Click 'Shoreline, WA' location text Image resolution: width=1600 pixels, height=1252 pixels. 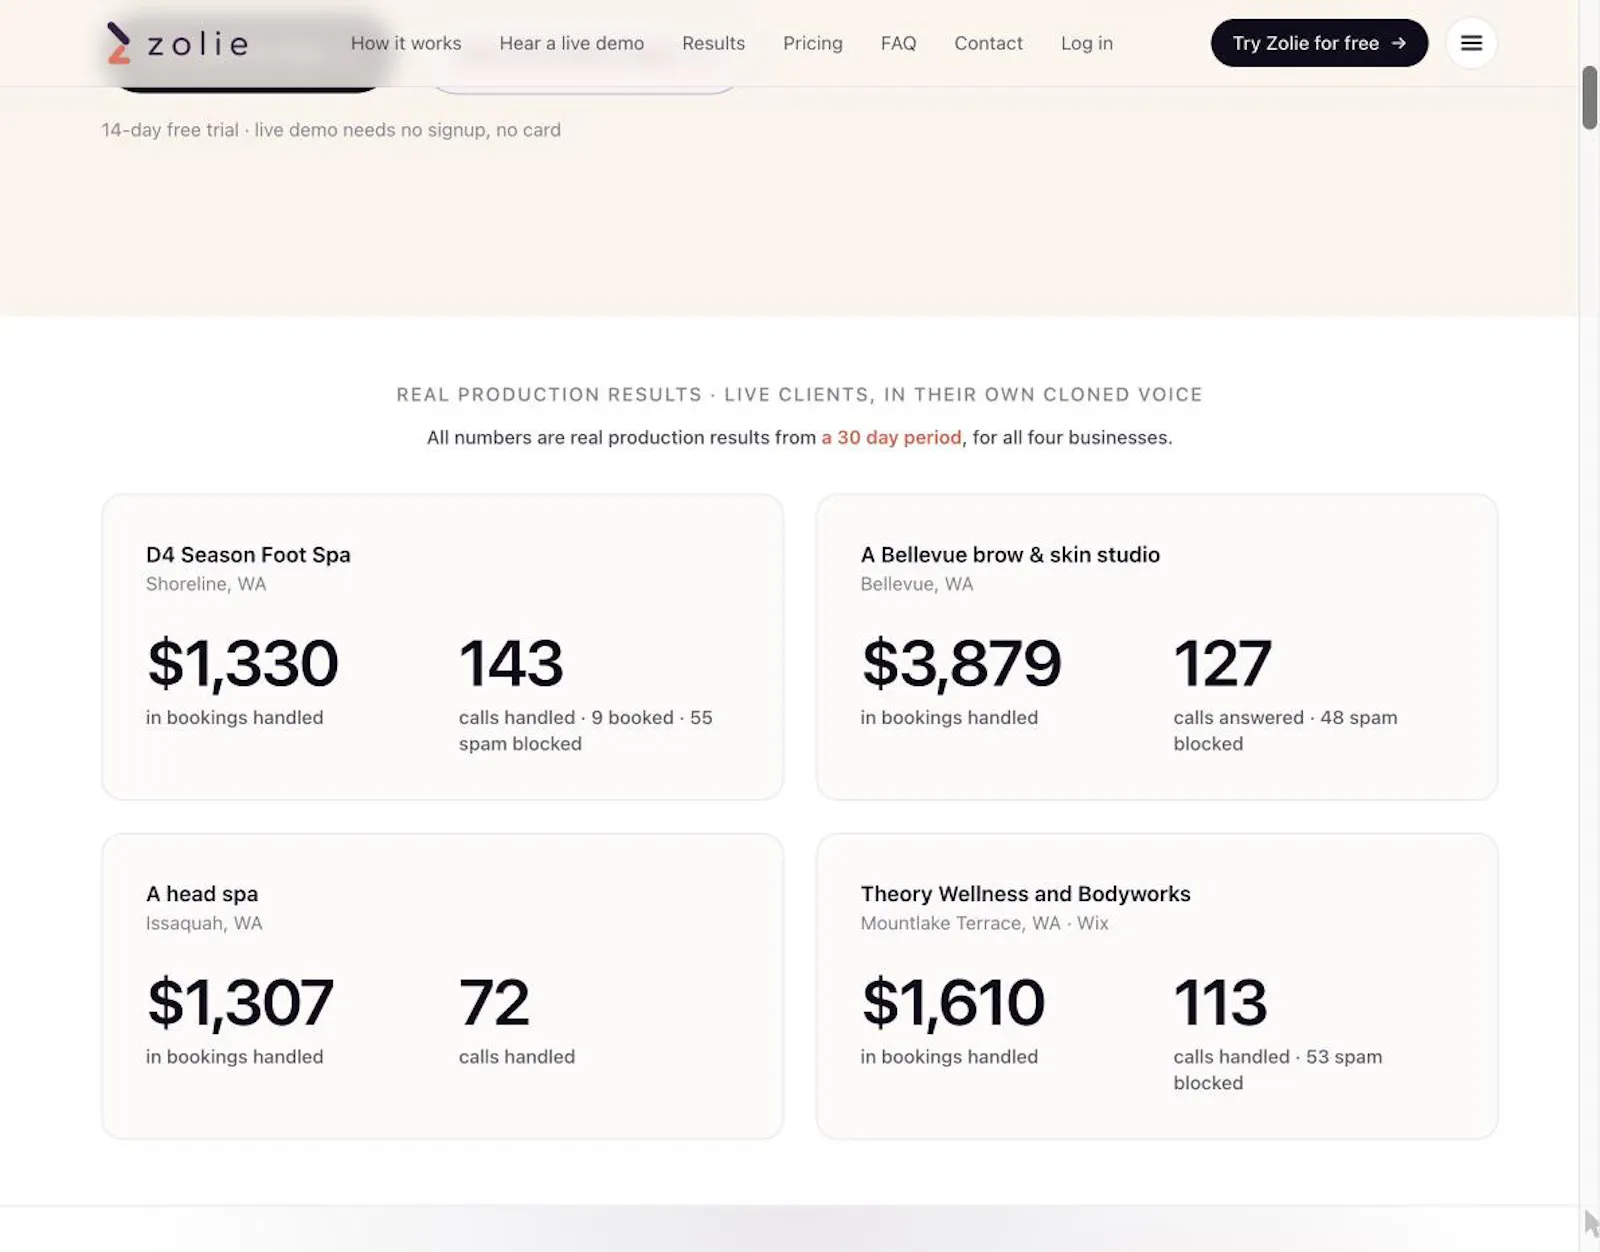(206, 584)
